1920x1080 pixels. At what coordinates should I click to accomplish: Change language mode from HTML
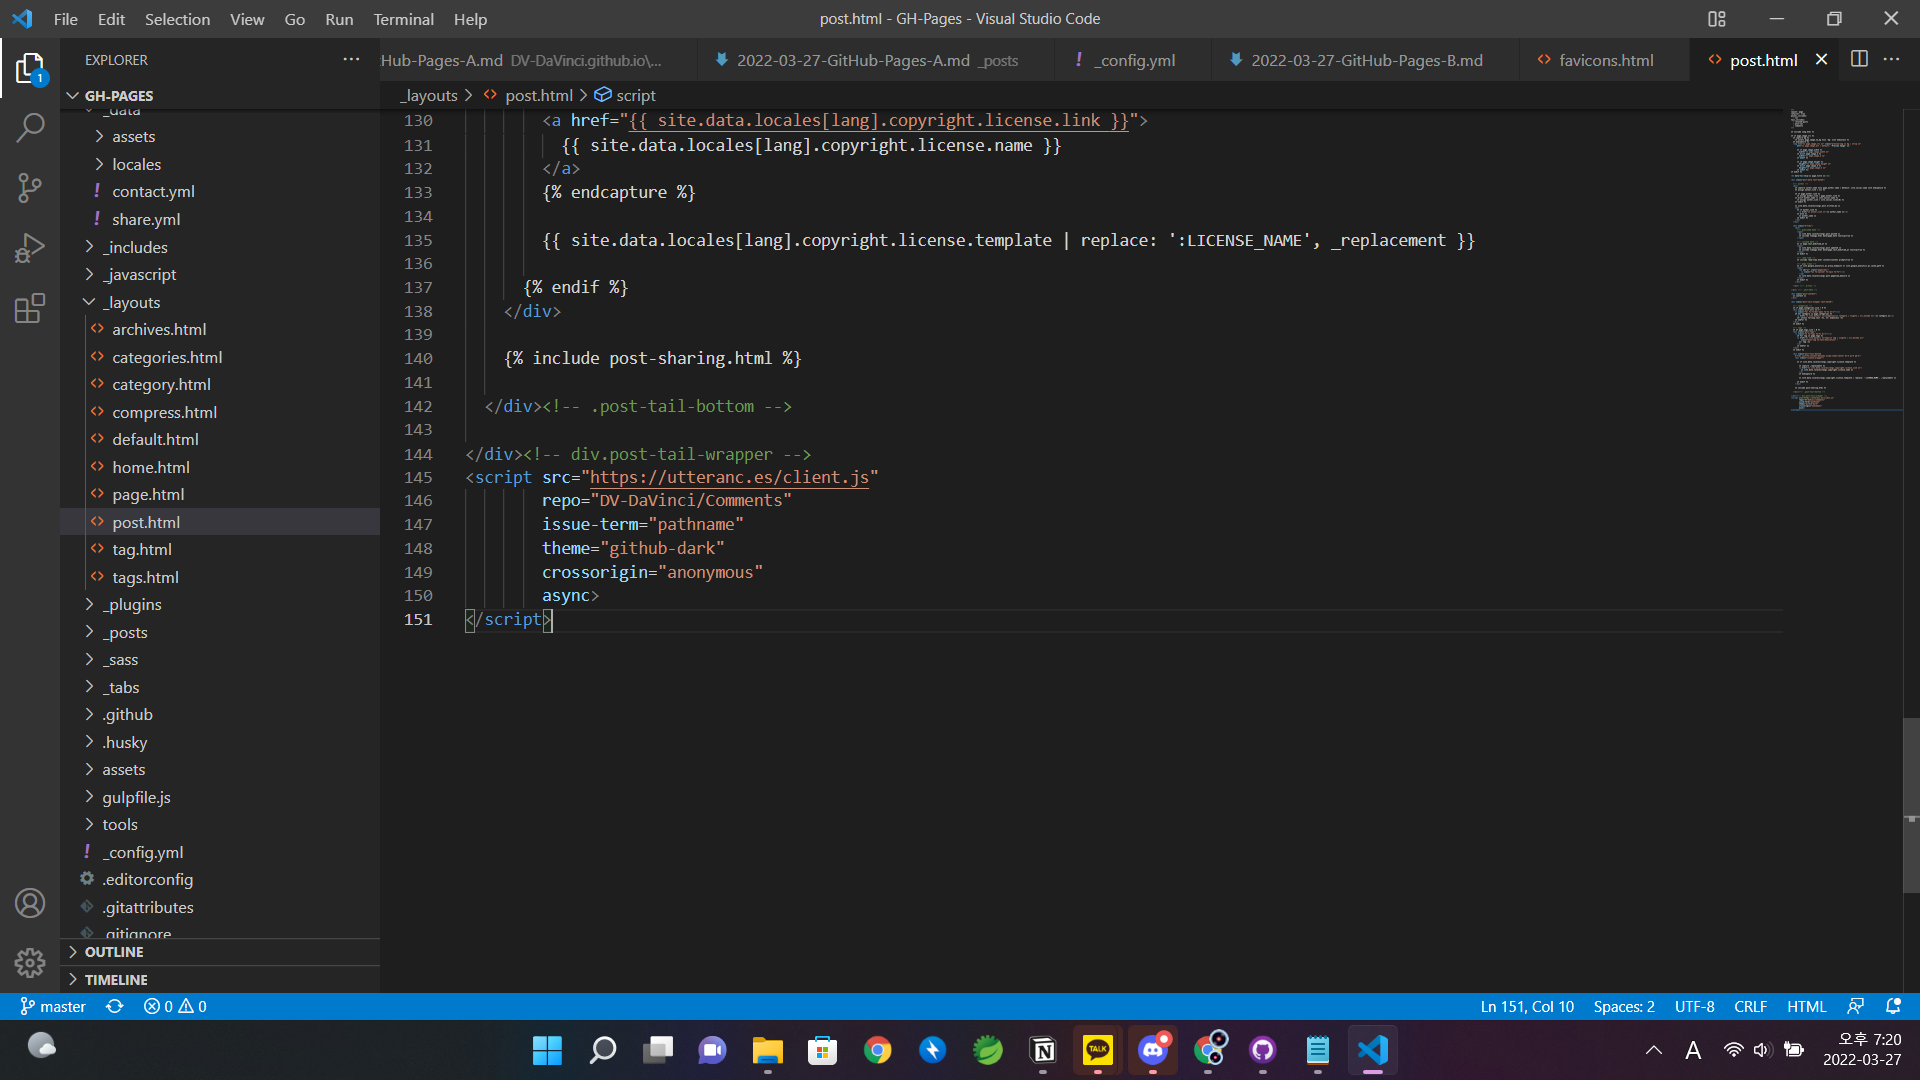point(1806,1007)
